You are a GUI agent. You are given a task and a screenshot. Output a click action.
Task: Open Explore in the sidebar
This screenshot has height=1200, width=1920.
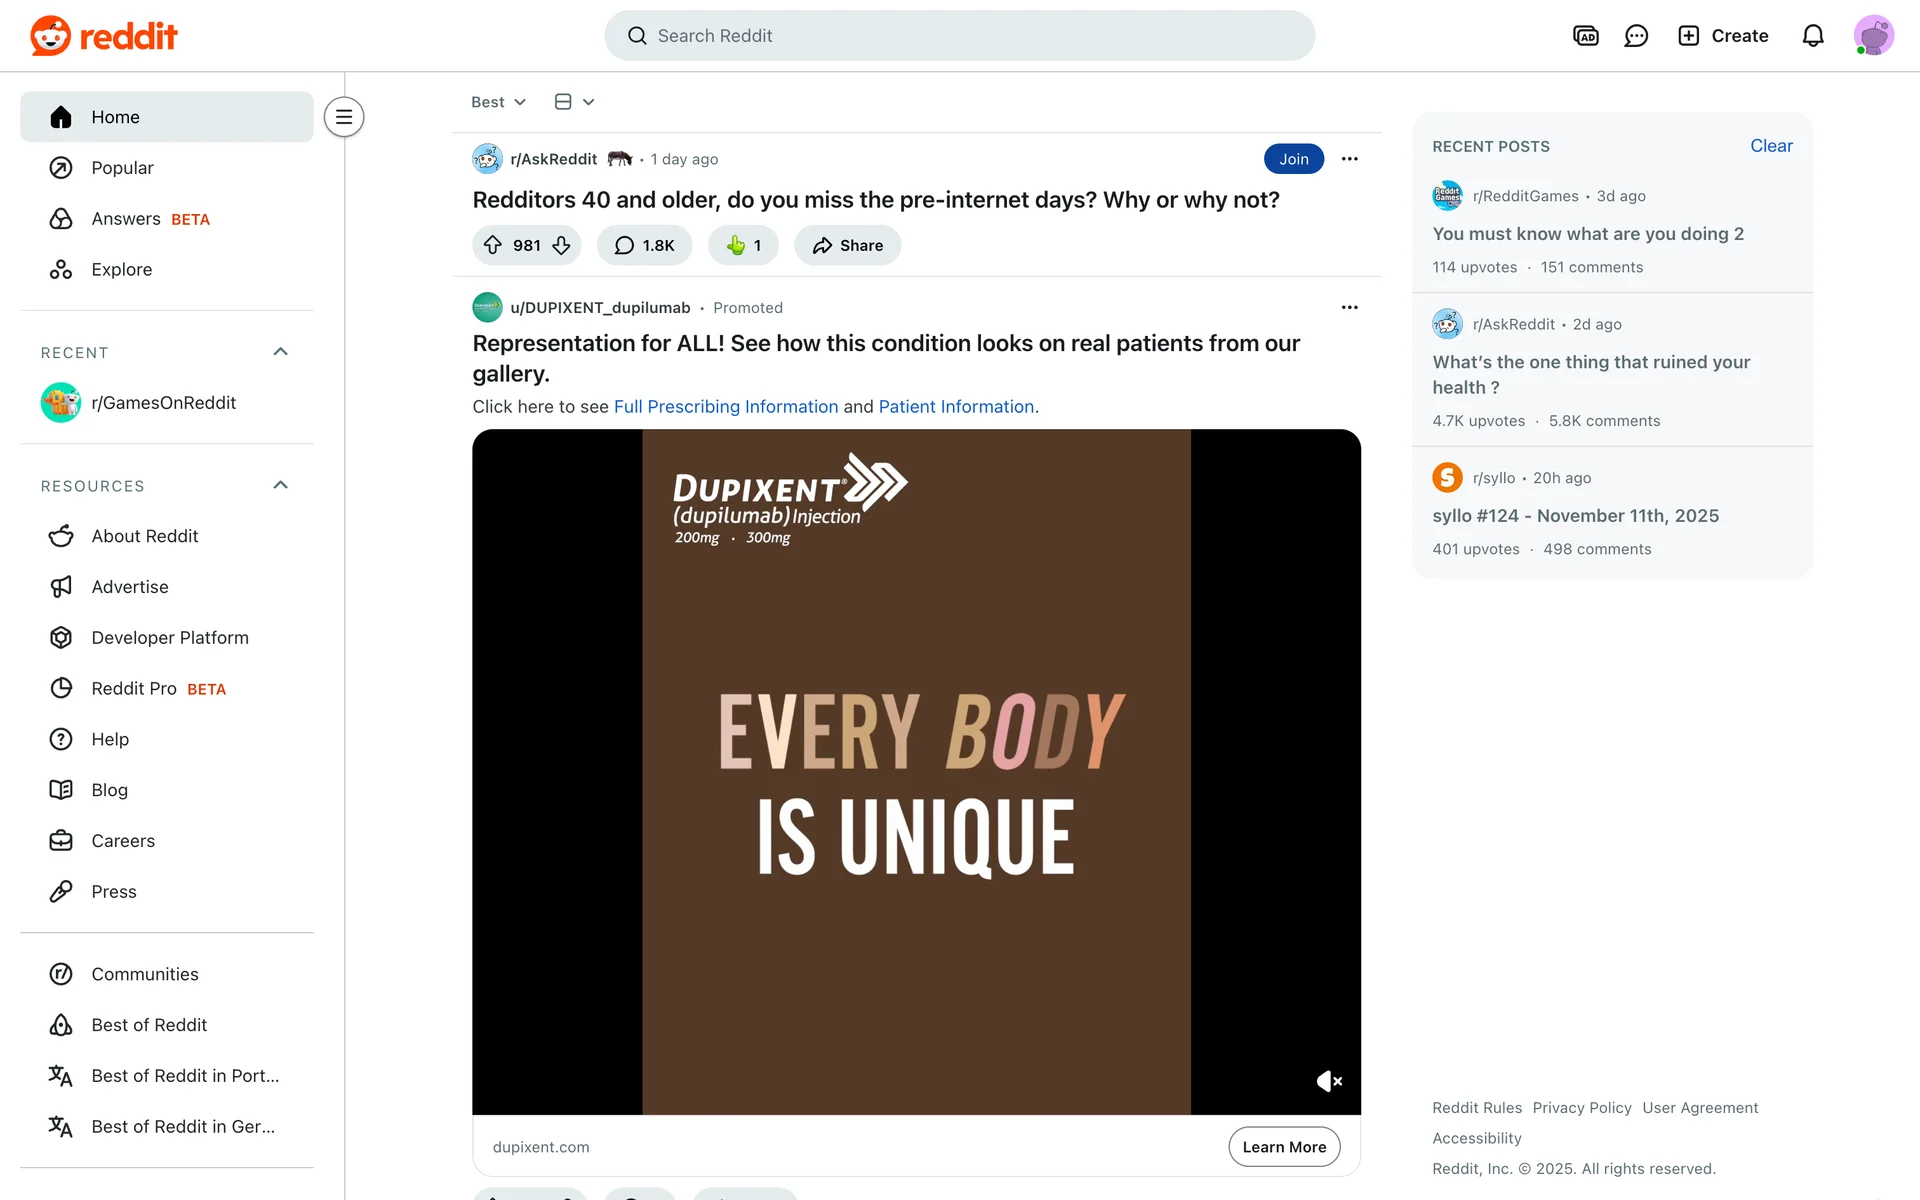tap(121, 269)
